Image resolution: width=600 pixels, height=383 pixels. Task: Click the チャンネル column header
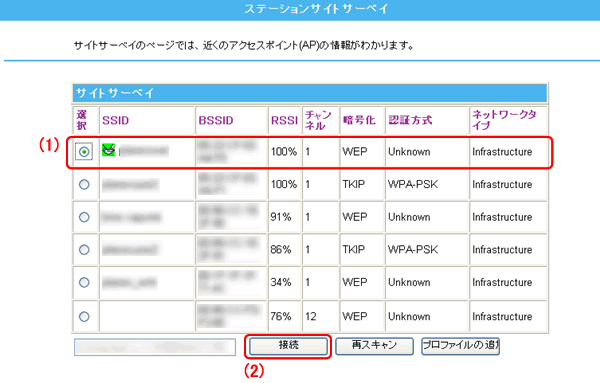point(318,120)
